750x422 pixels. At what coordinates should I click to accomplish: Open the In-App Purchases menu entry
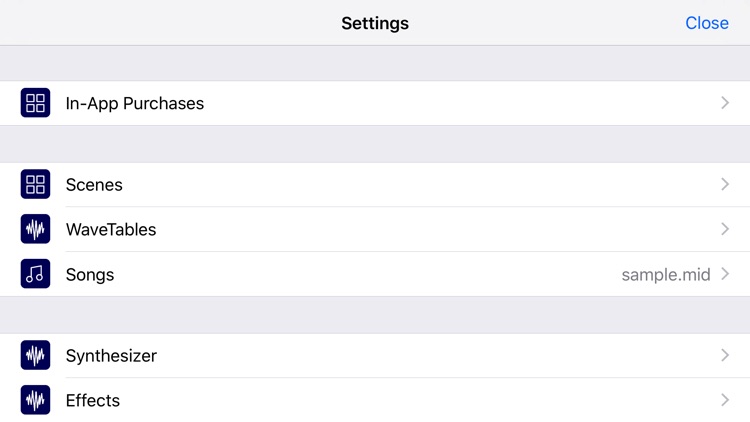(375, 103)
